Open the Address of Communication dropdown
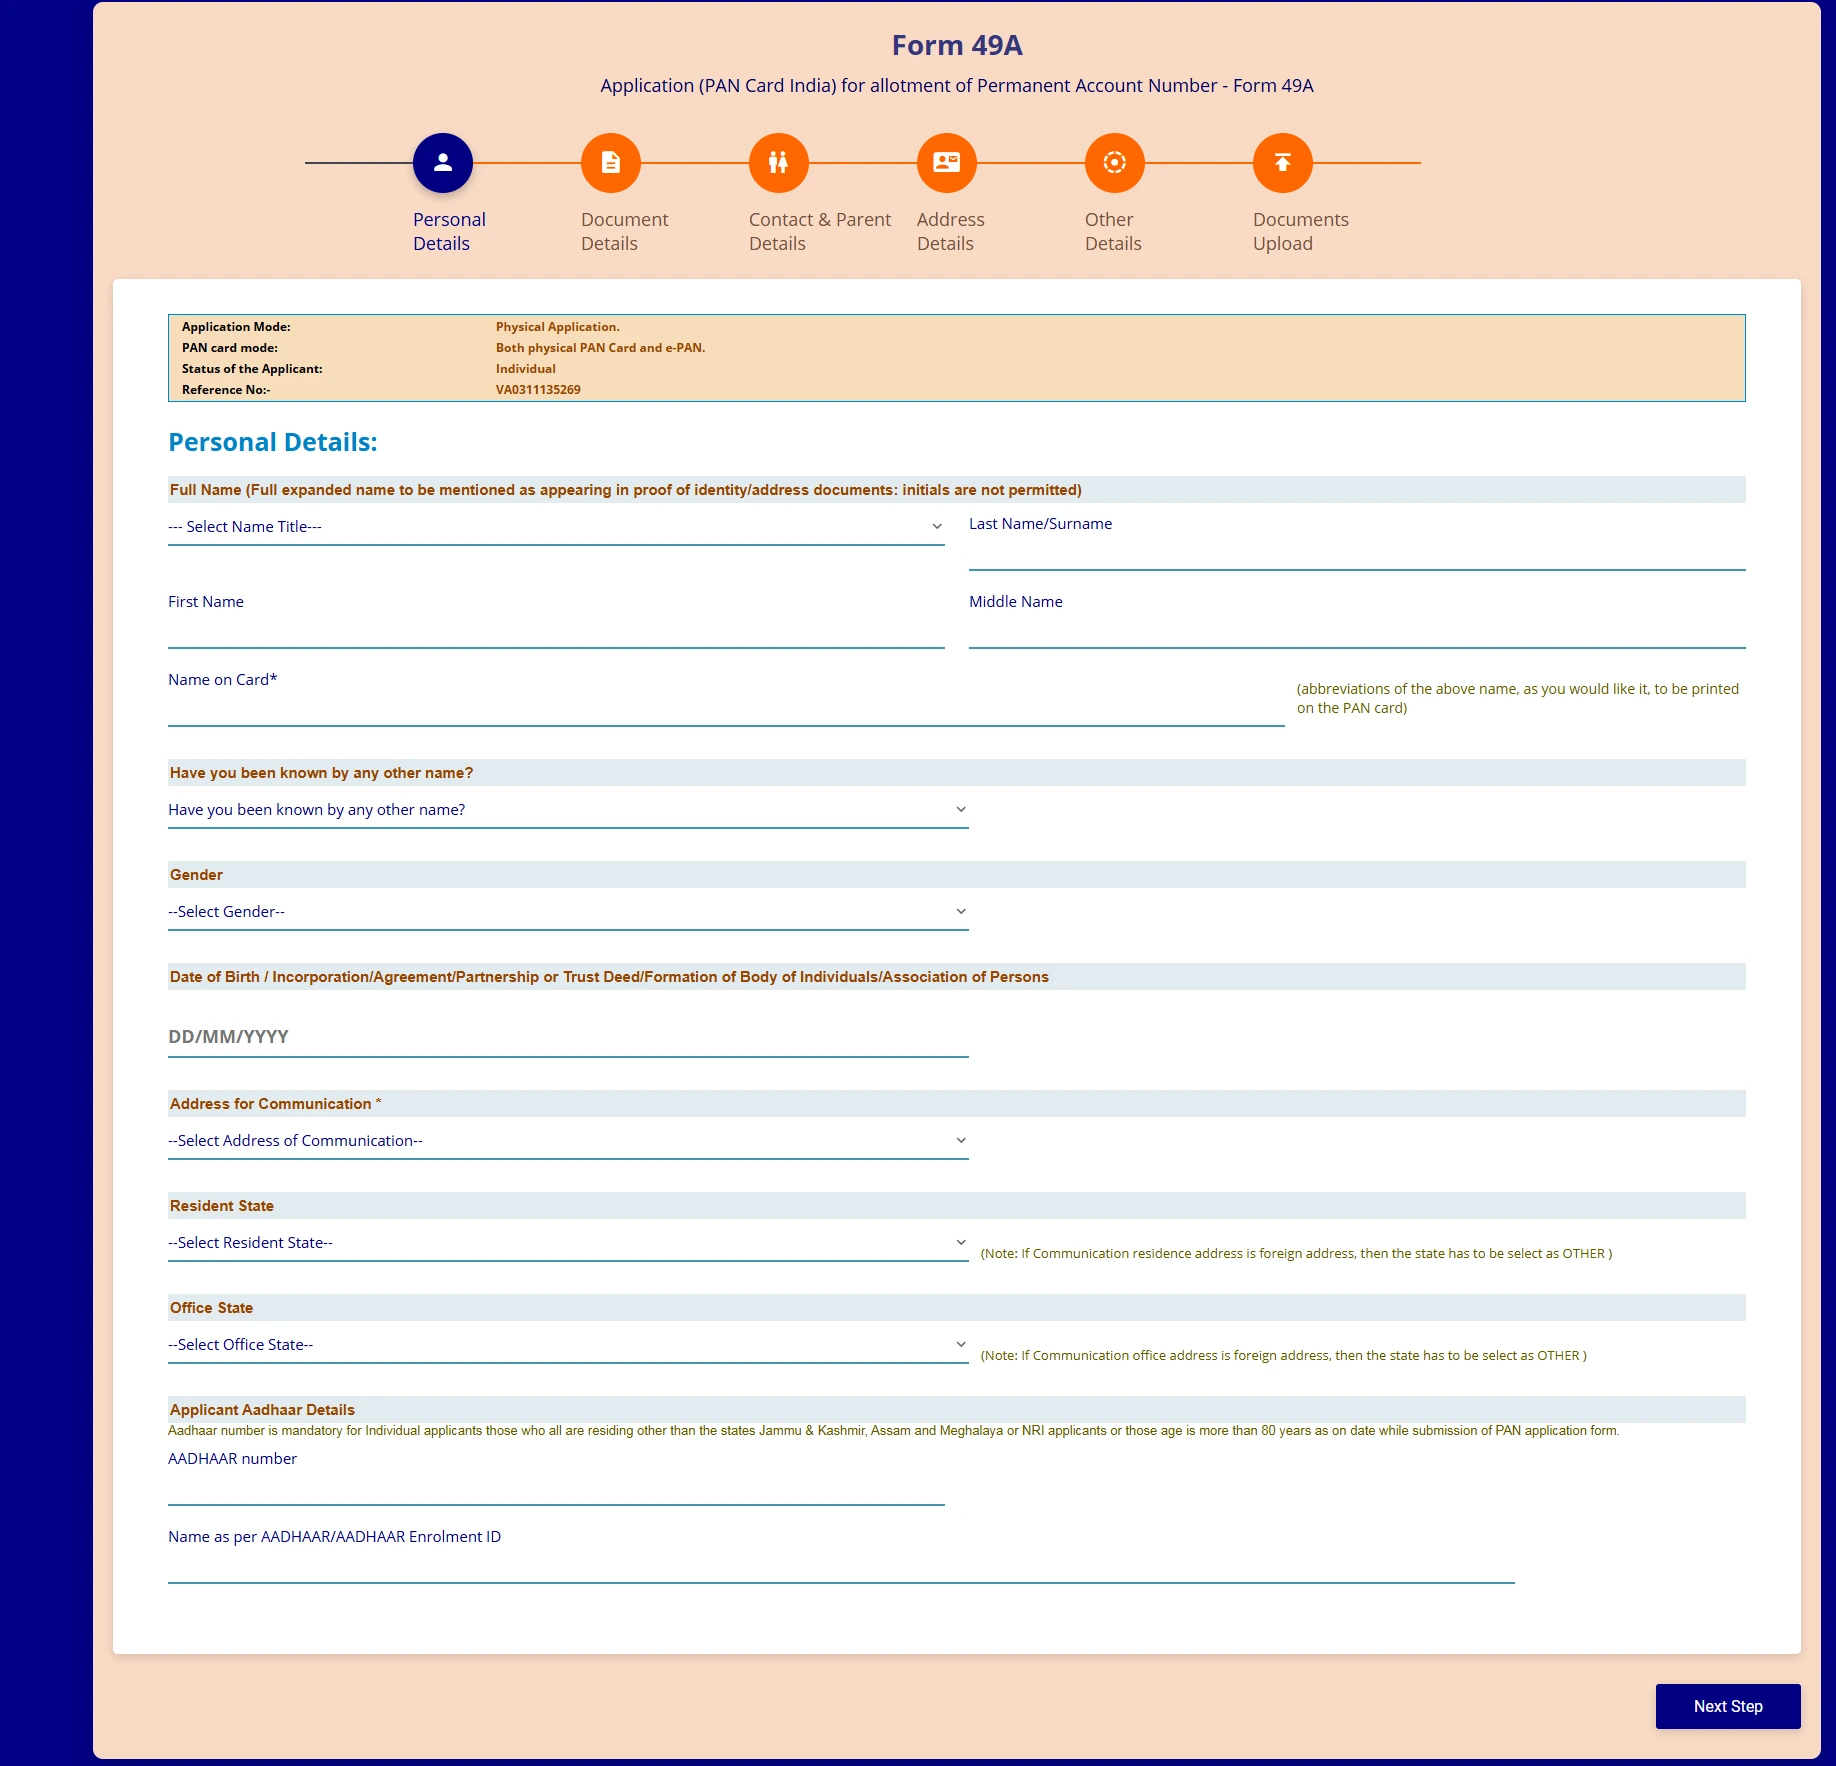The height and width of the screenshot is (1766, 1836). [567, 1140]
